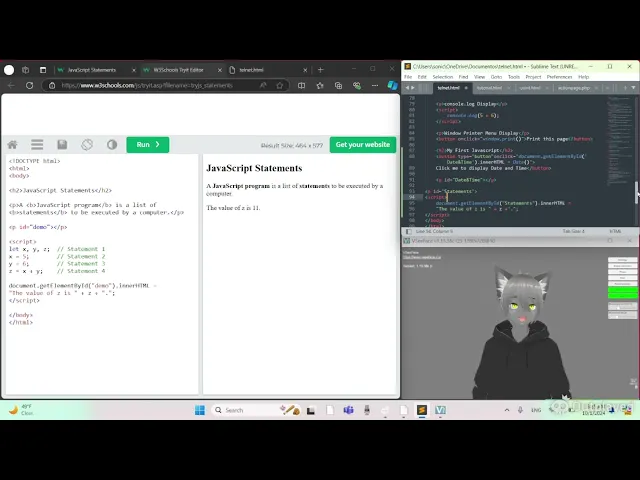View site information lock icon
640x480 pixels.
point(52,85)
